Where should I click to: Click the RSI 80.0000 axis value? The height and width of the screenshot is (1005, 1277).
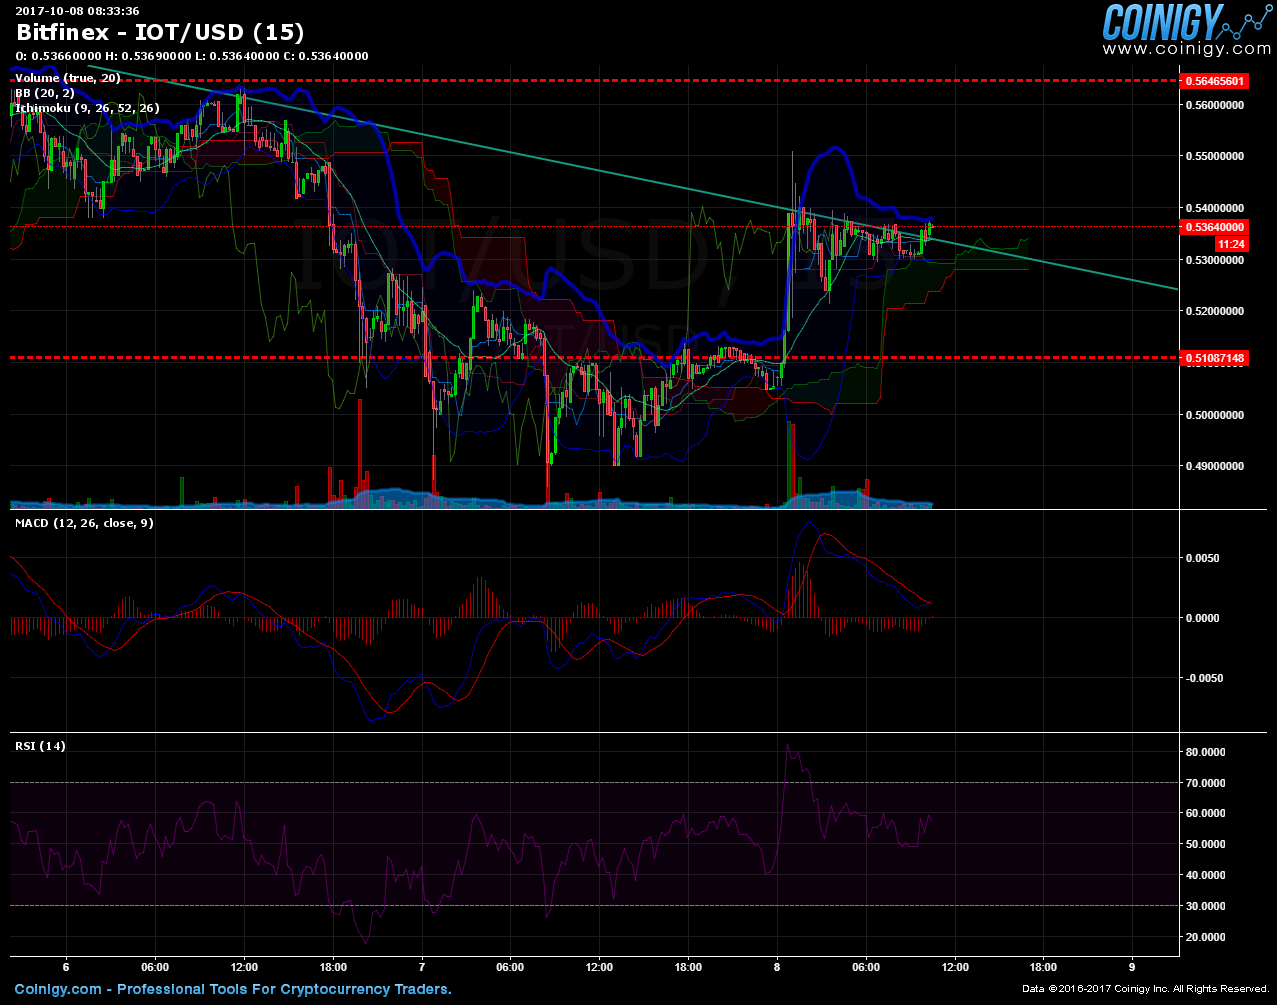[x=1206, y=752]
